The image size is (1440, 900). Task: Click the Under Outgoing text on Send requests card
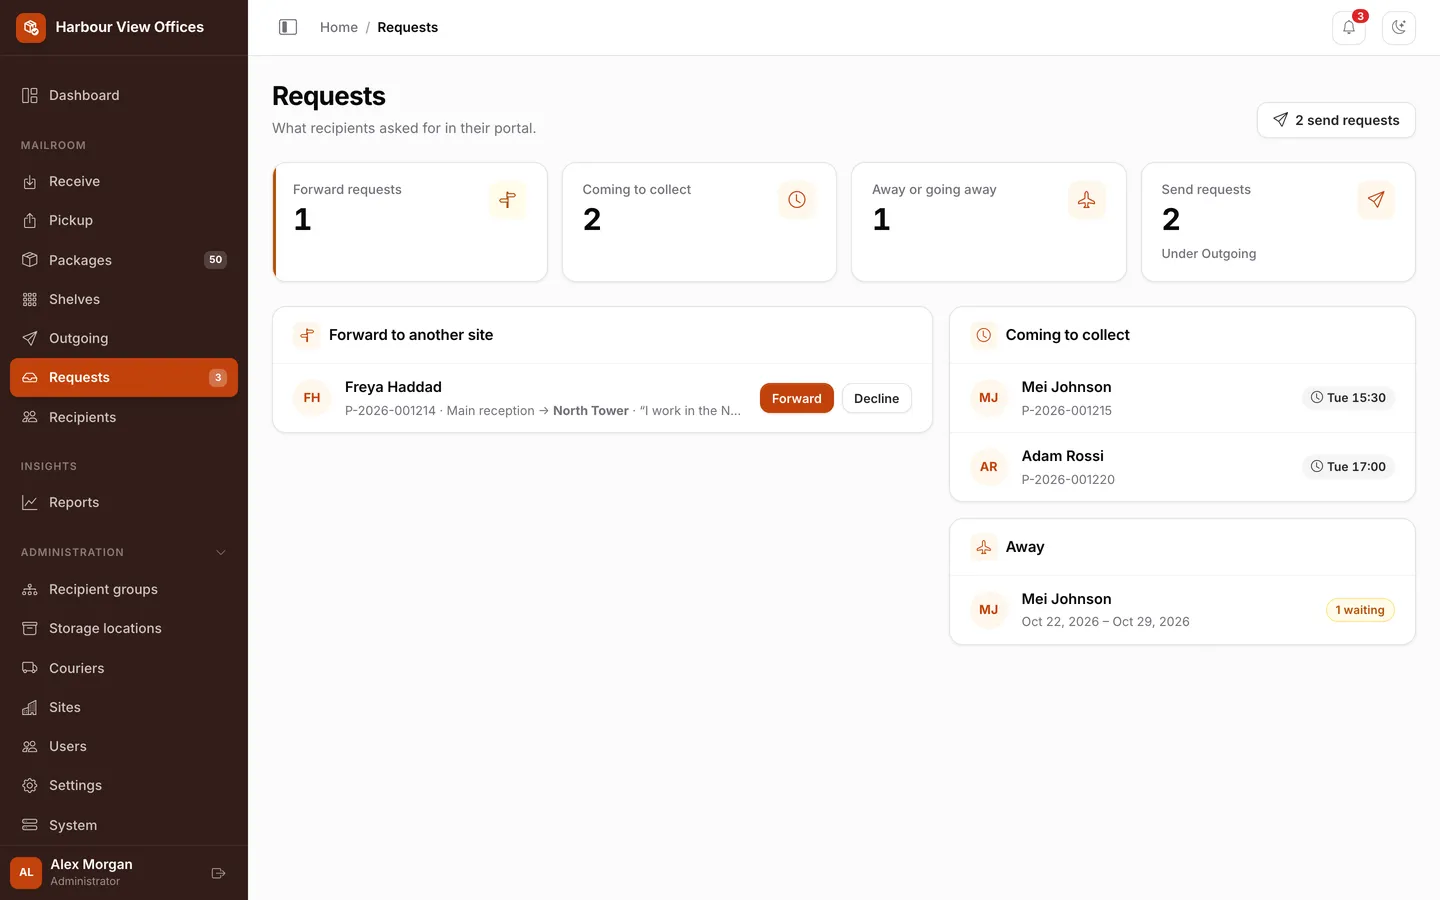pyautogui.click(x=1208, y=254)
